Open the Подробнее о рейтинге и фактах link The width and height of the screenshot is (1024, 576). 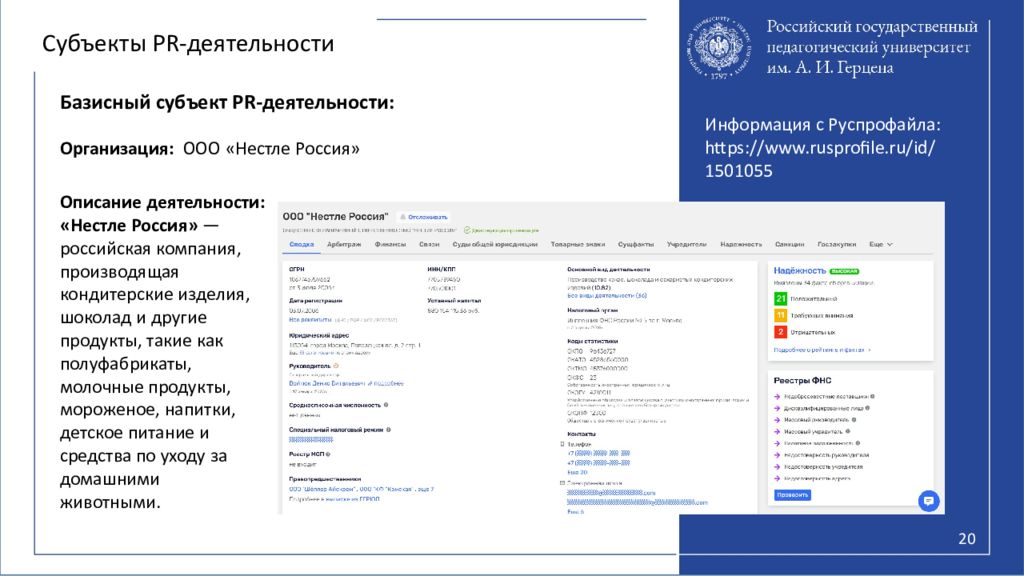tap(822, 350)
